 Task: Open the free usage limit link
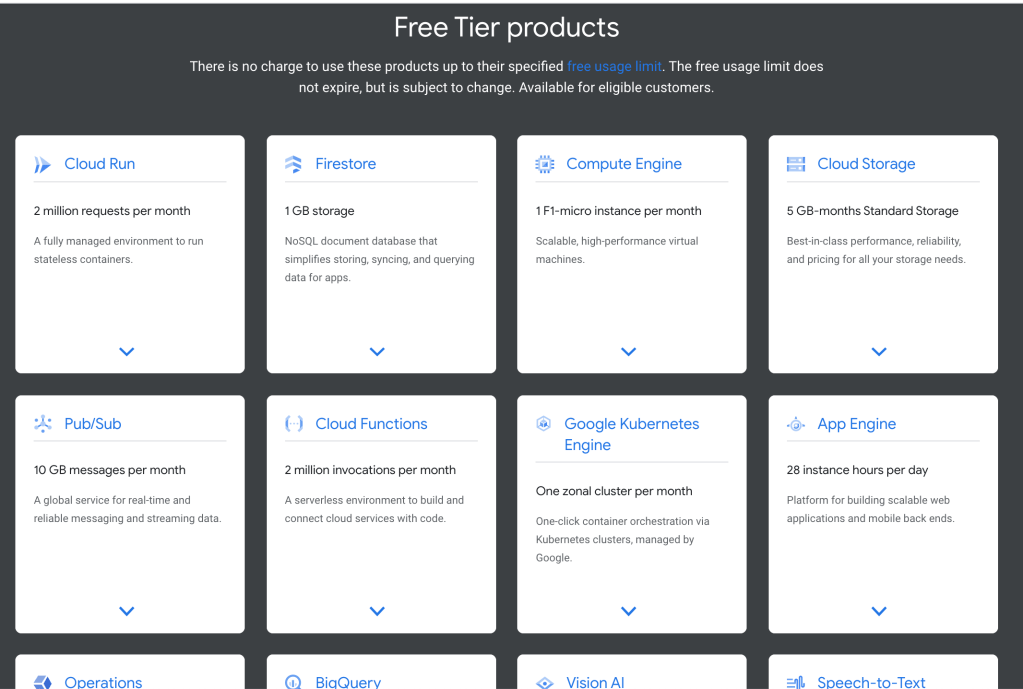pyautogui.click(x=614, y=67)
